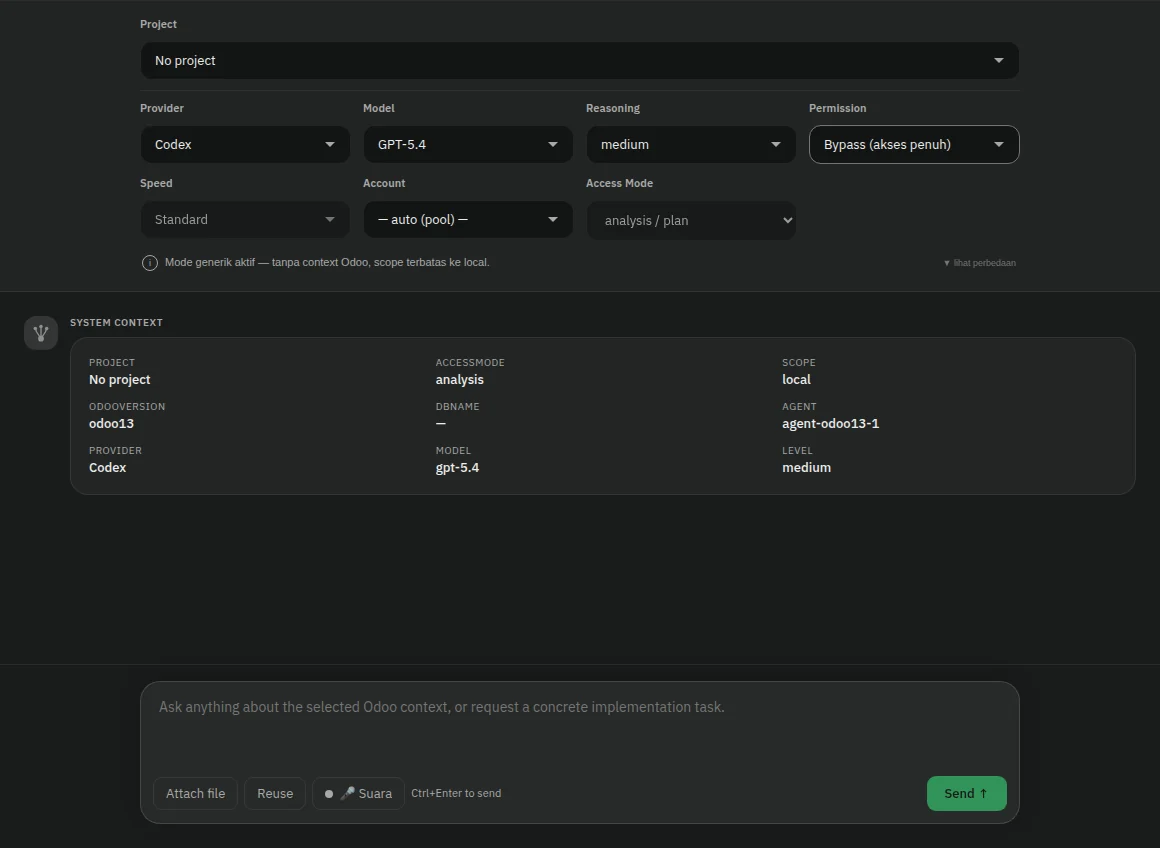The image size is (1160, 848).
Task: Open the Provider dropdown set to Codex
Action: pyautogui.click(x=245, y=144)
